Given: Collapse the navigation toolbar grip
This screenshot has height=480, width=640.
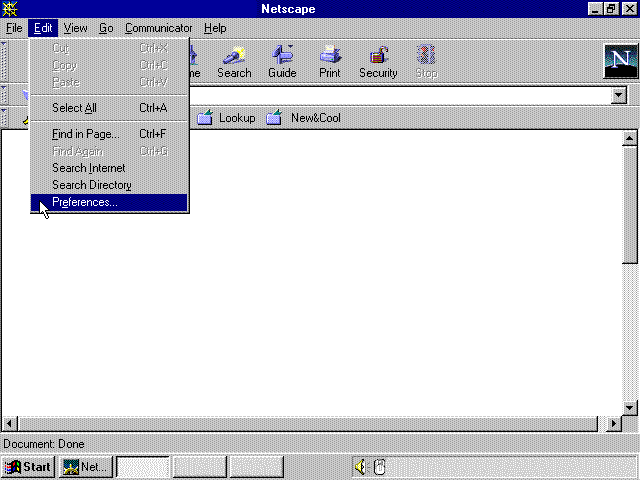Looking at the screenshot, I should point(4,61).
